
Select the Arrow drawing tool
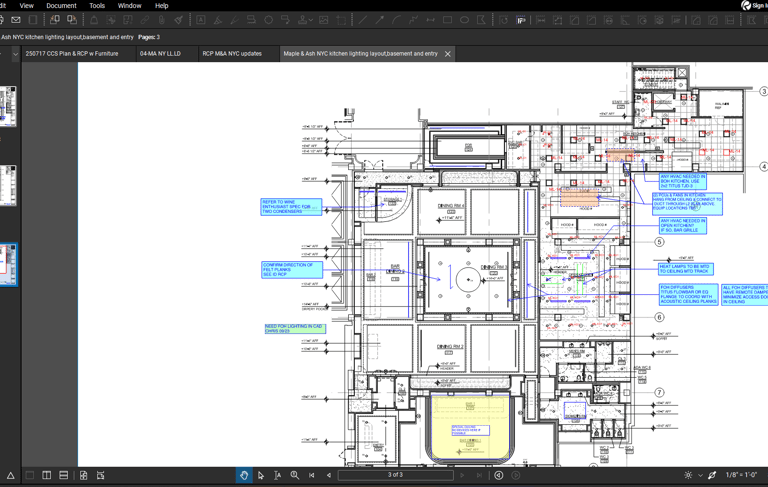380,20
